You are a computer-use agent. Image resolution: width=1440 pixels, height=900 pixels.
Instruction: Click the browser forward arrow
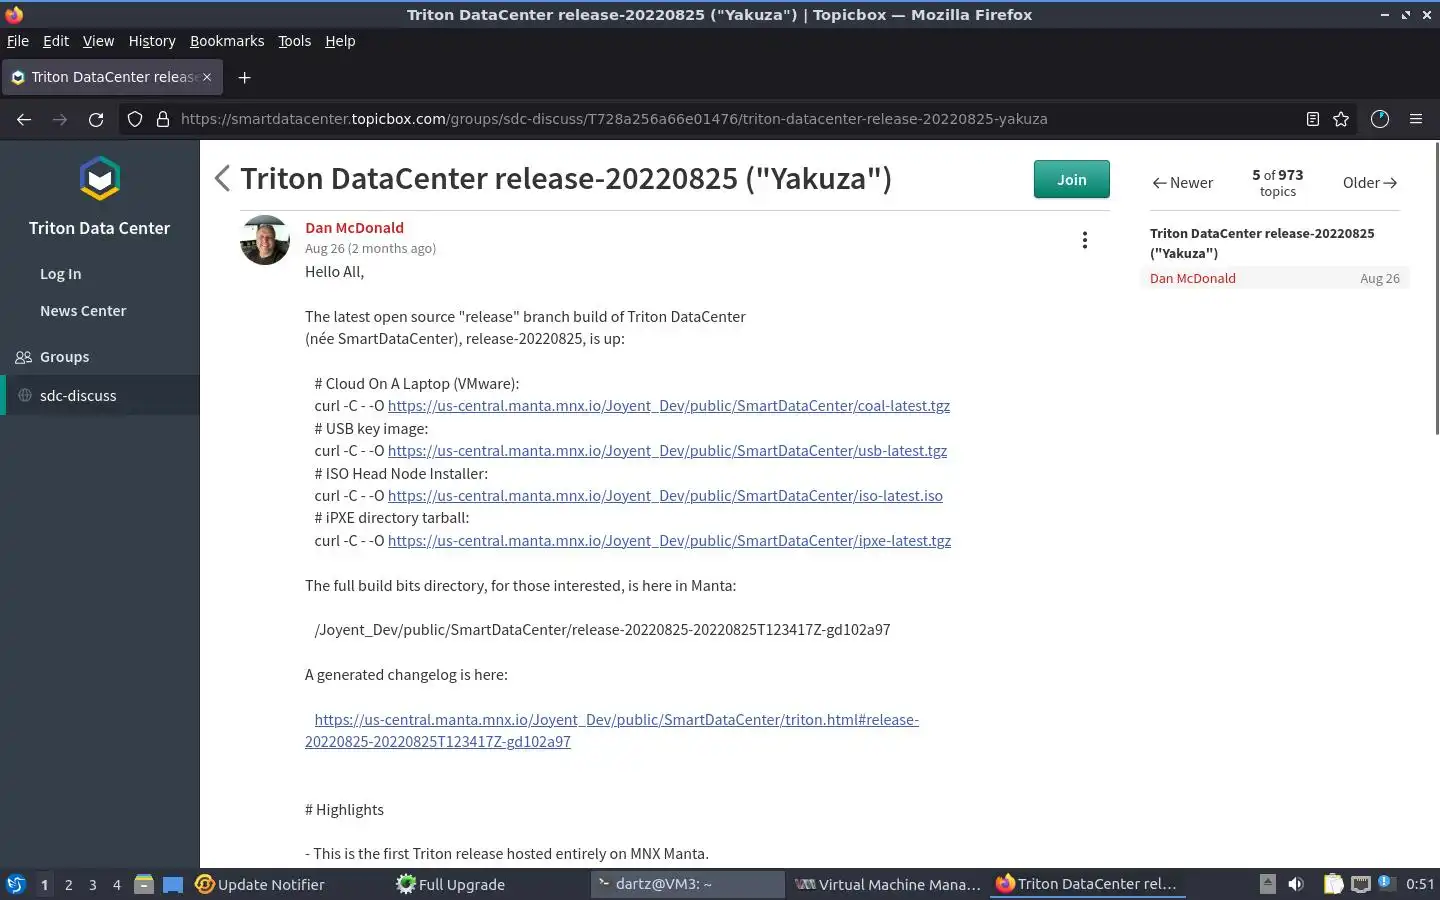[x=60, y=119]
